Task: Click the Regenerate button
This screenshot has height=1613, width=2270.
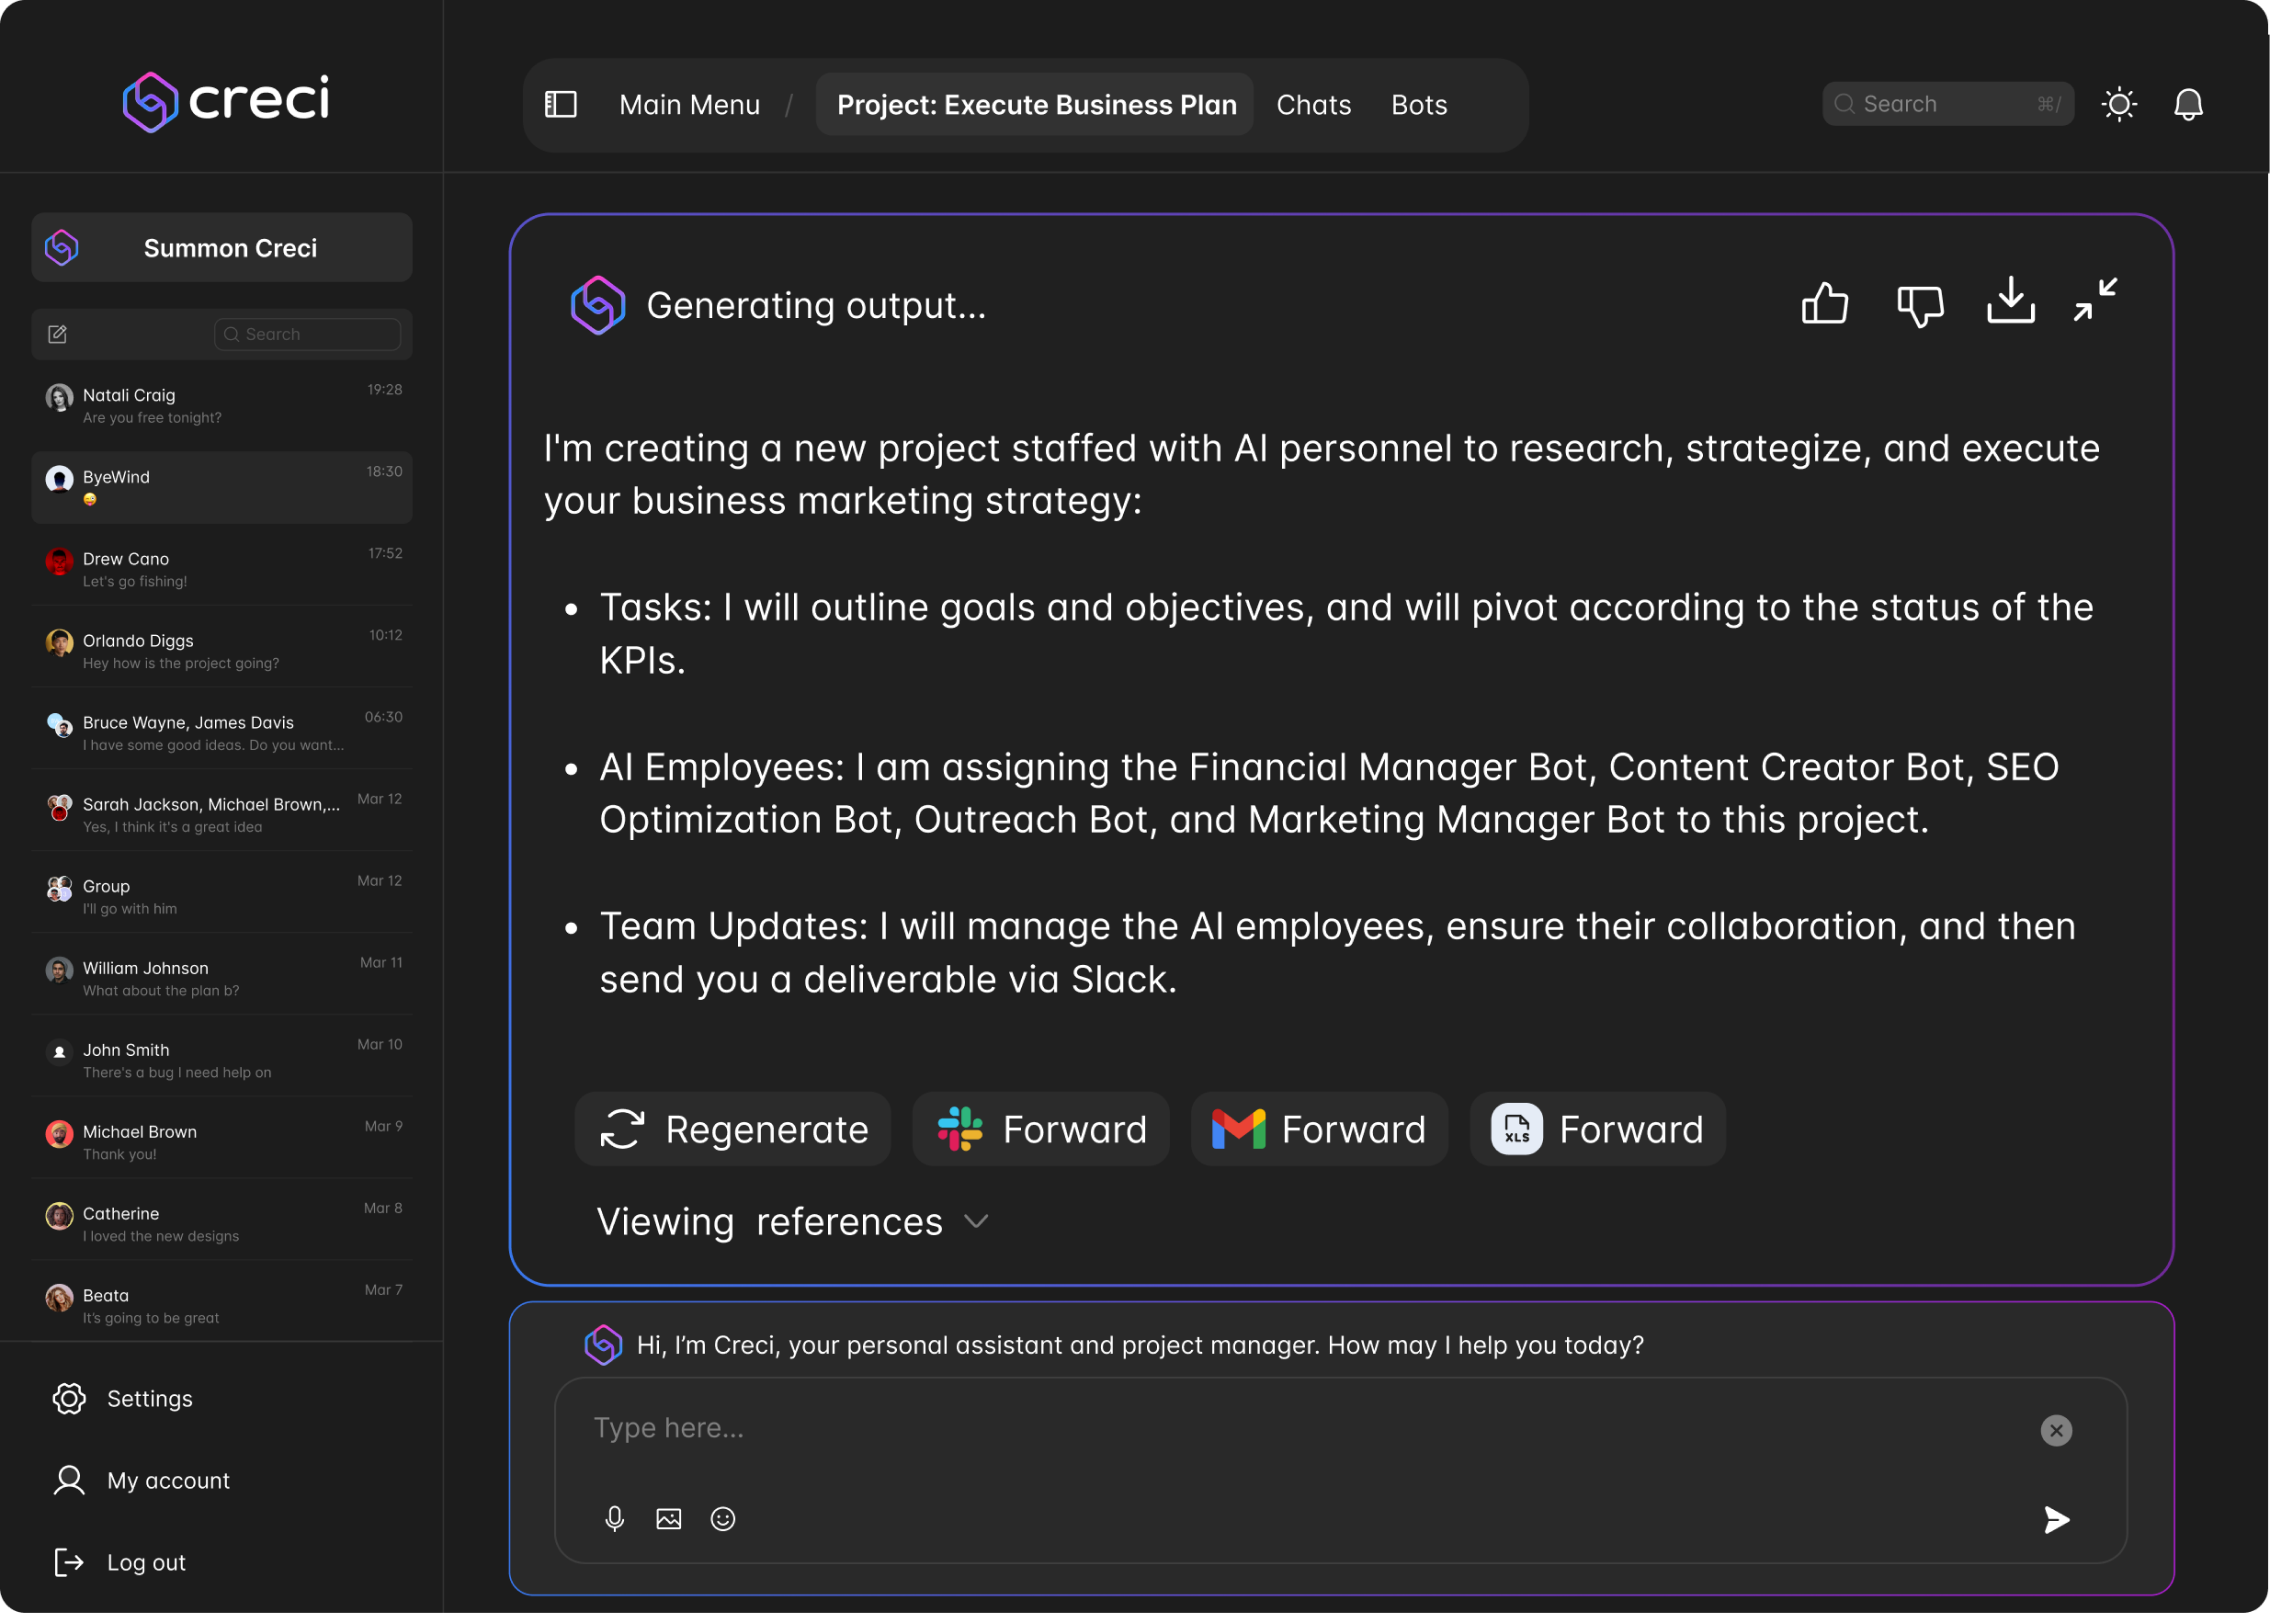Action: [x=733, y=1129]
